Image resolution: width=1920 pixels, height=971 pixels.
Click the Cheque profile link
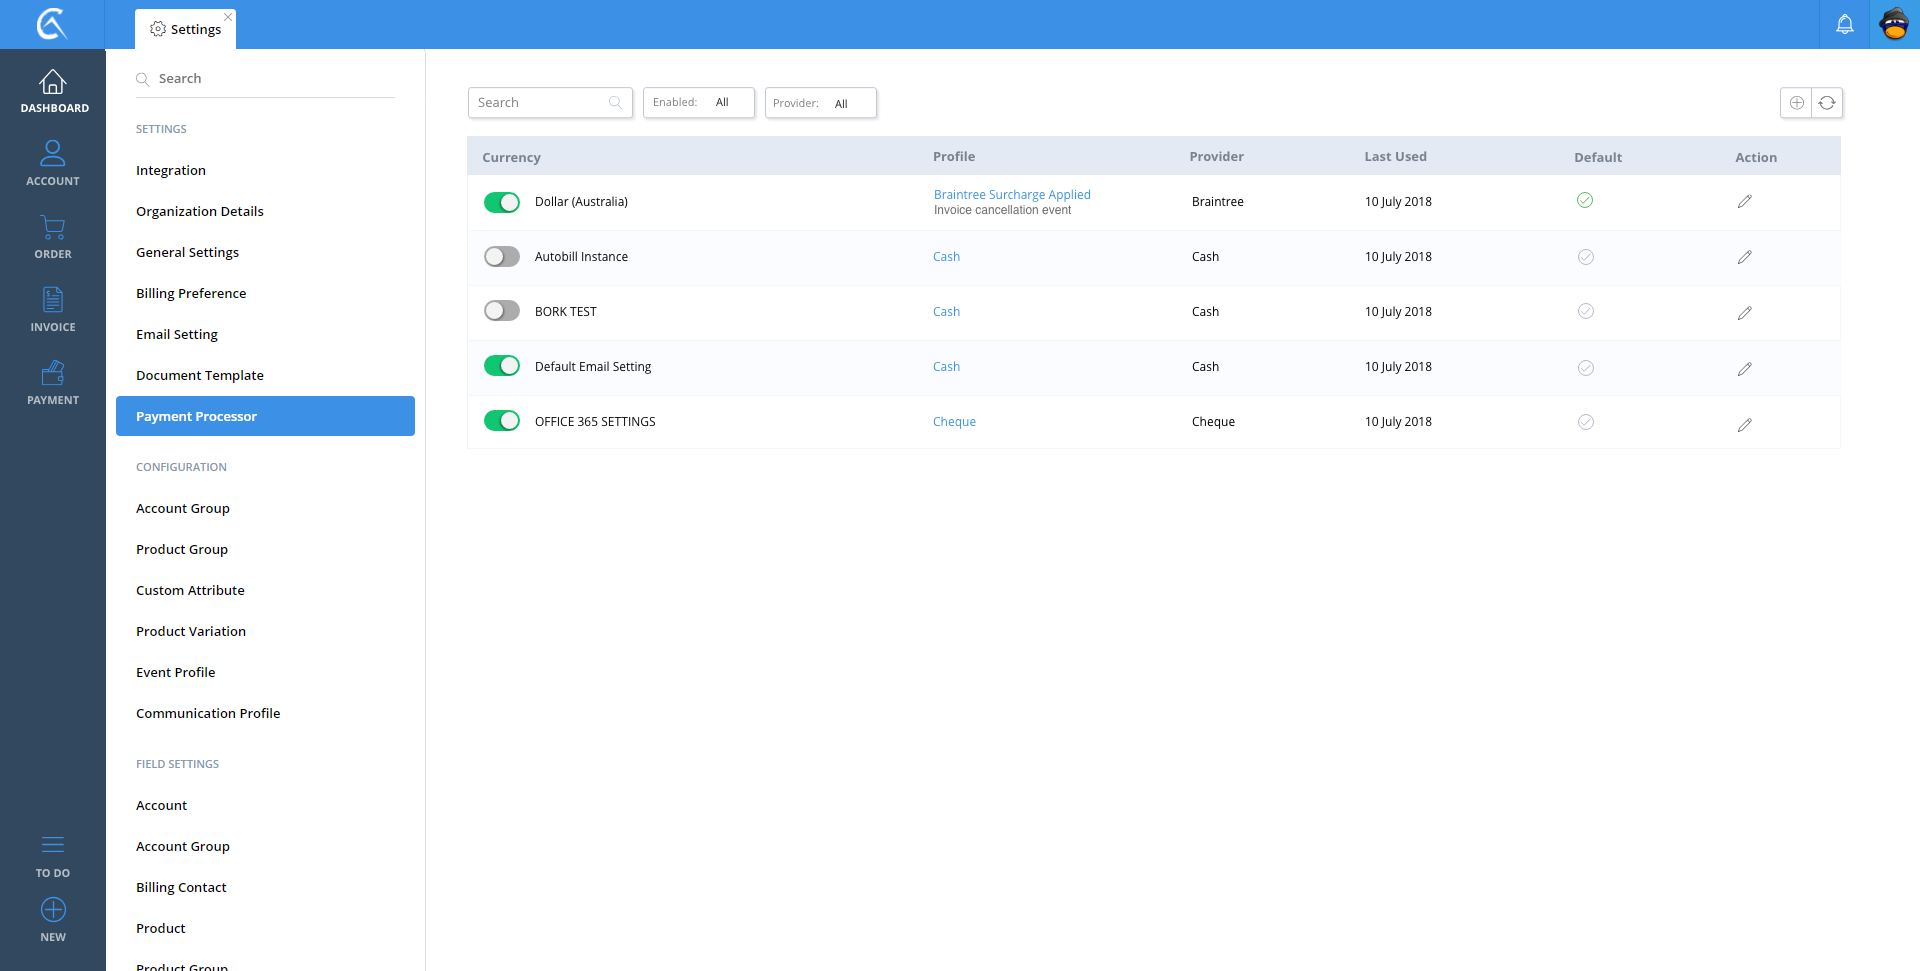954,422
